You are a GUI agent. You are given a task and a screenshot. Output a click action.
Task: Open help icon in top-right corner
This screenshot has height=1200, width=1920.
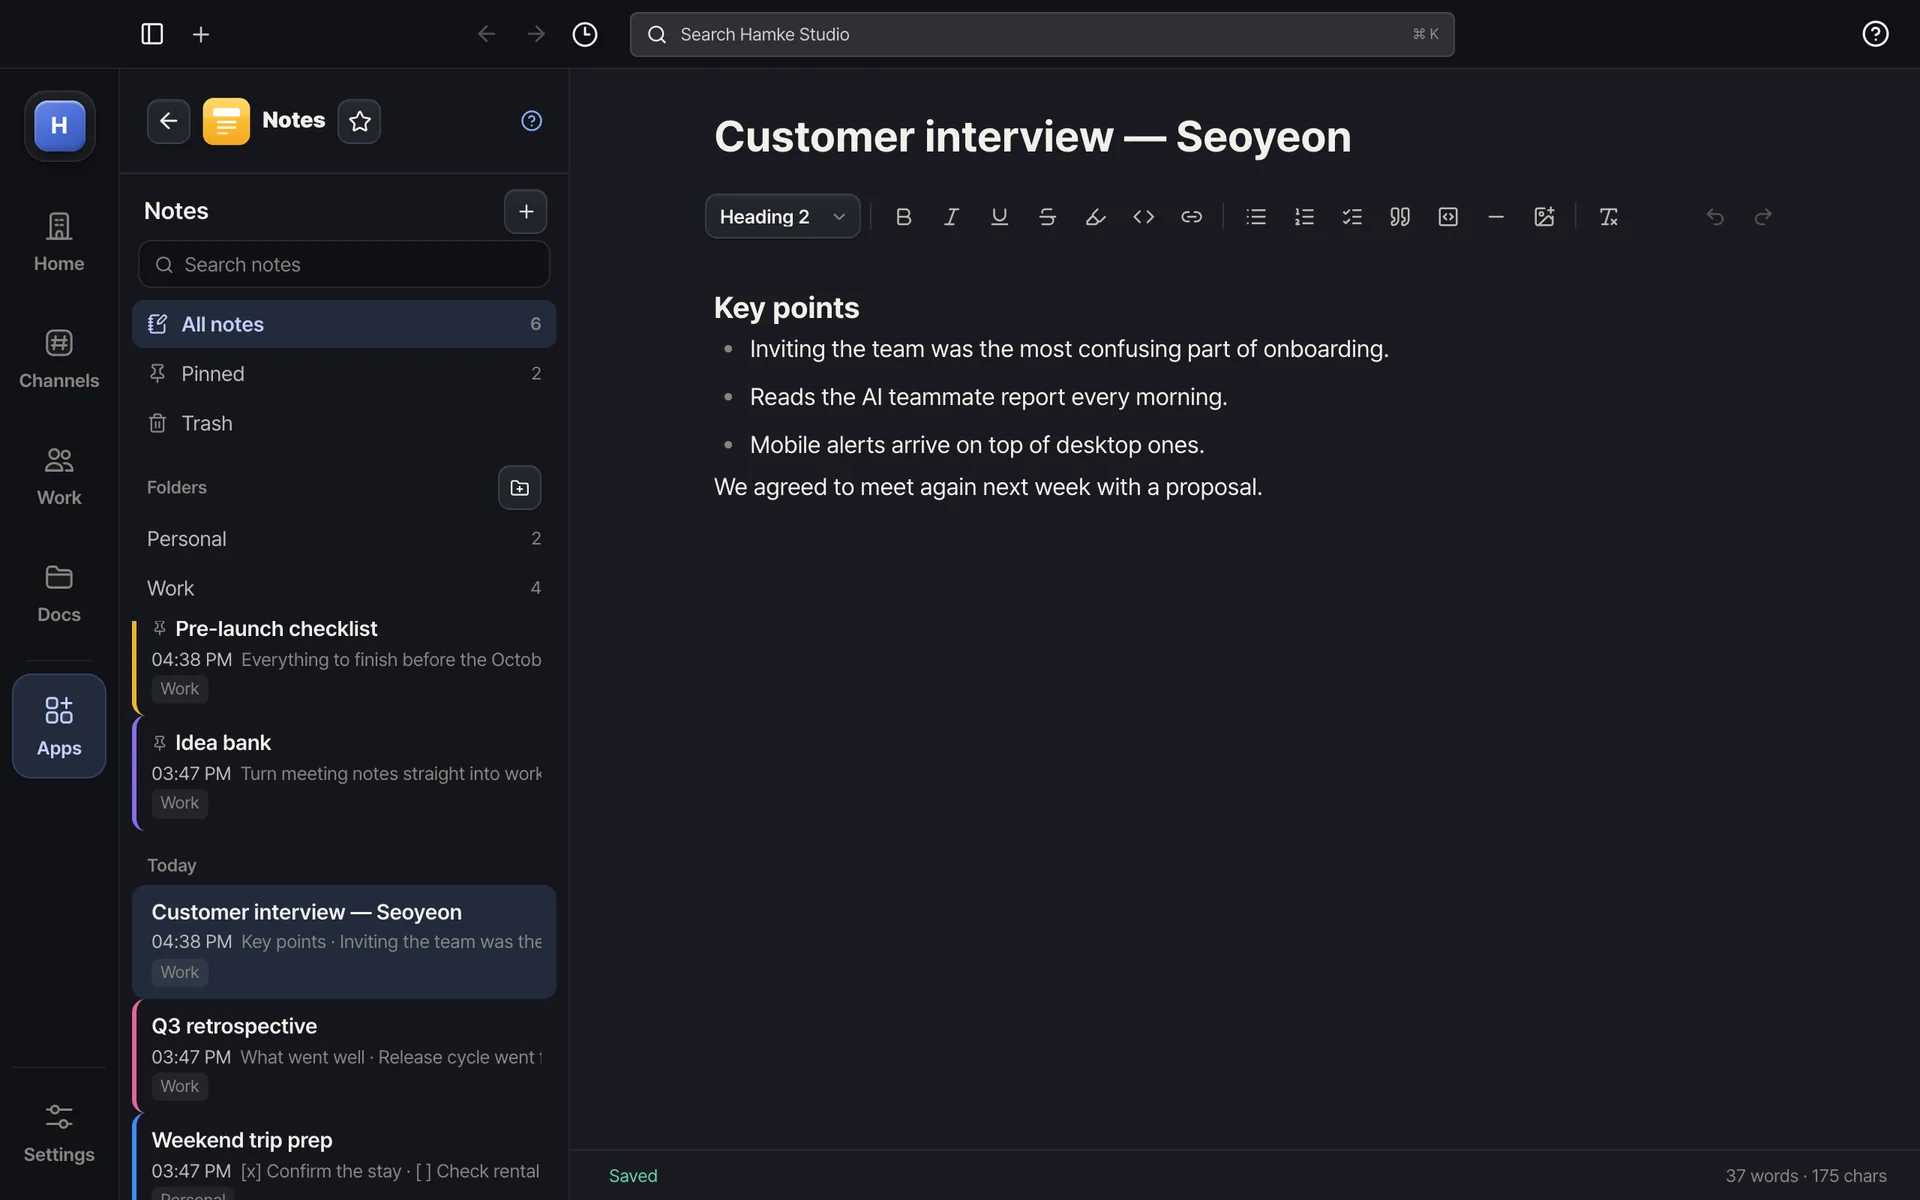(1875, 34)
